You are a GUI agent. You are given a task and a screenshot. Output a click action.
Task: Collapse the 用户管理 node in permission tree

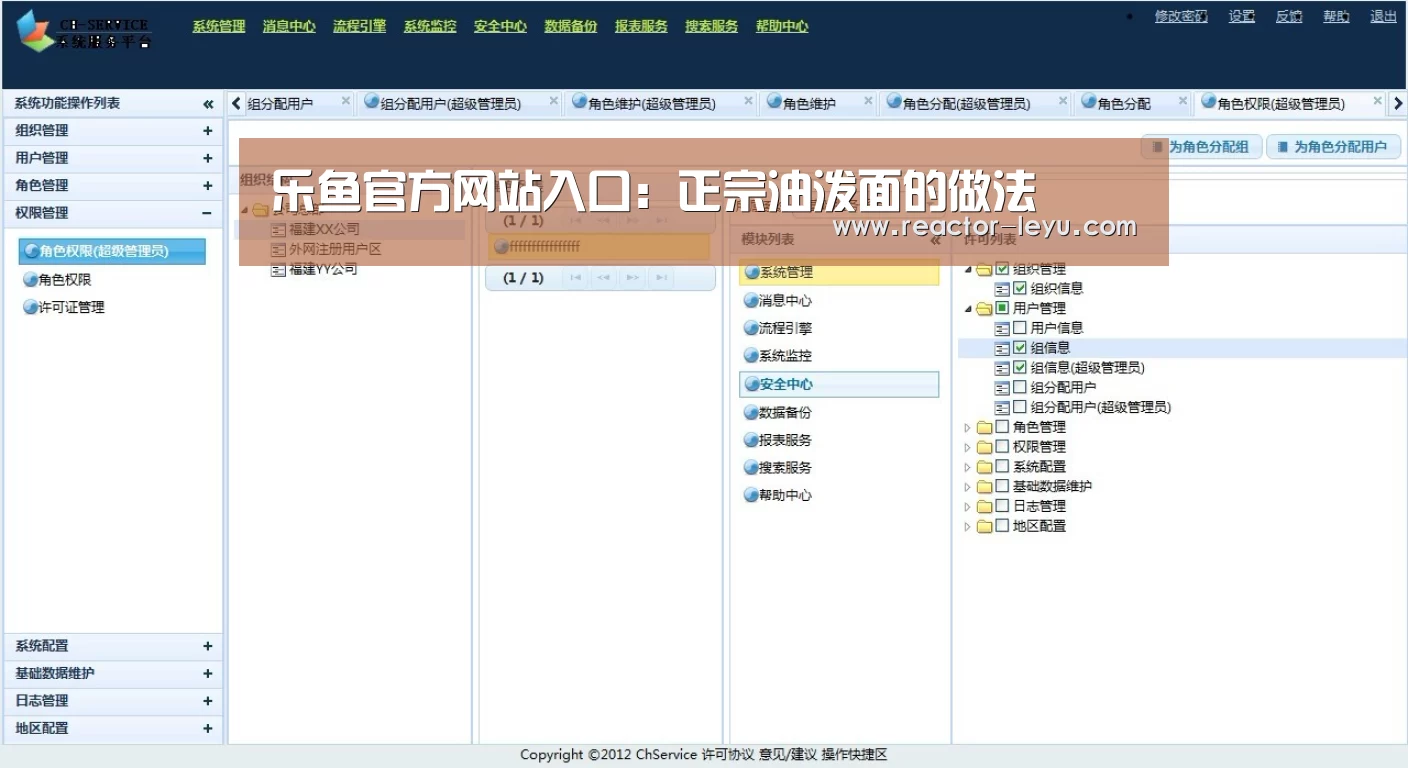(967, 309)
